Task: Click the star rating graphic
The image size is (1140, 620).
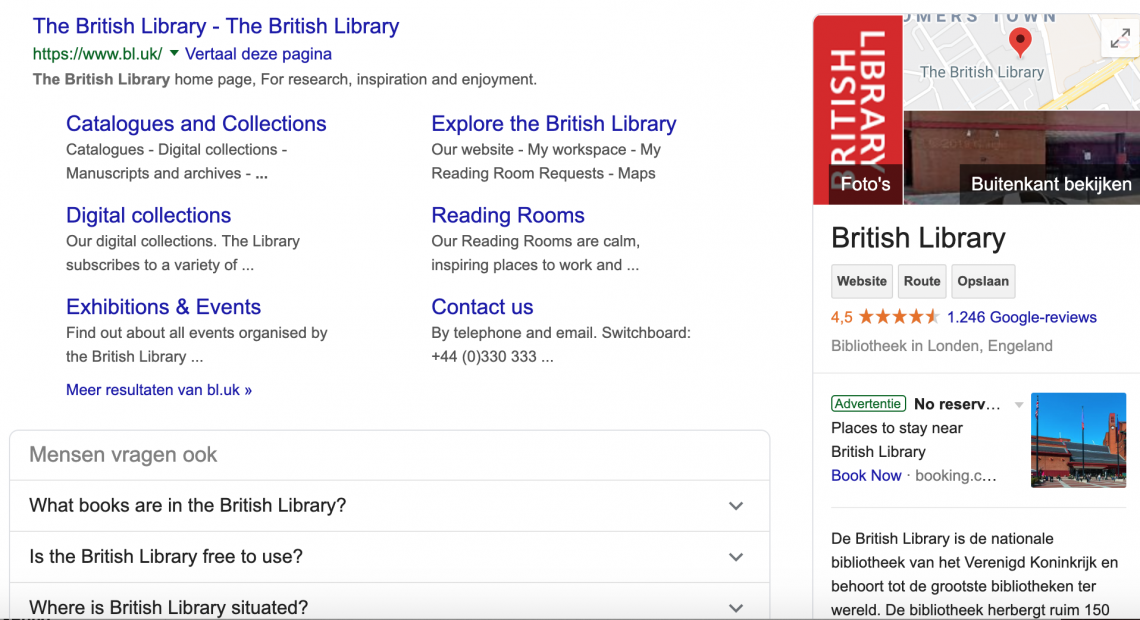Action: [899, 317]
